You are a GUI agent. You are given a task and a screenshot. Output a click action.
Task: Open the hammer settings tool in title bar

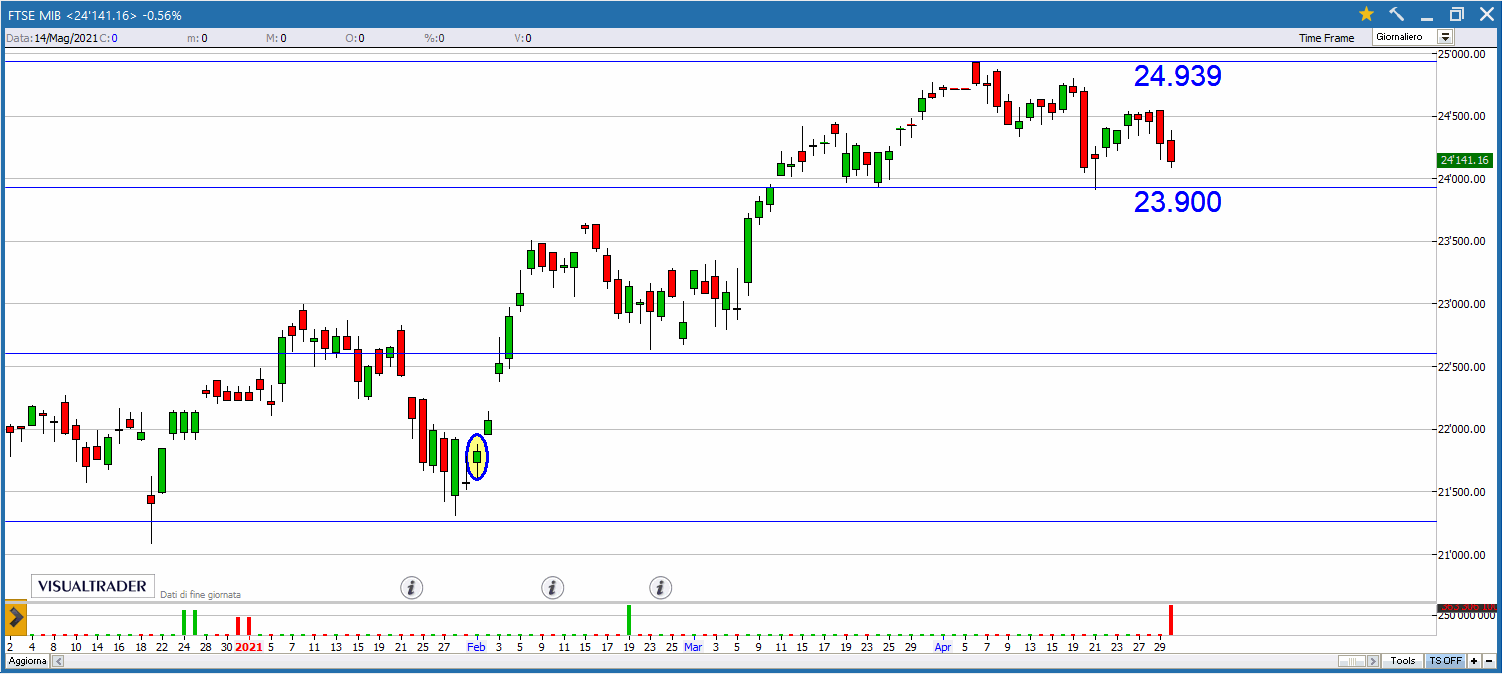(x=1397, y=14)
